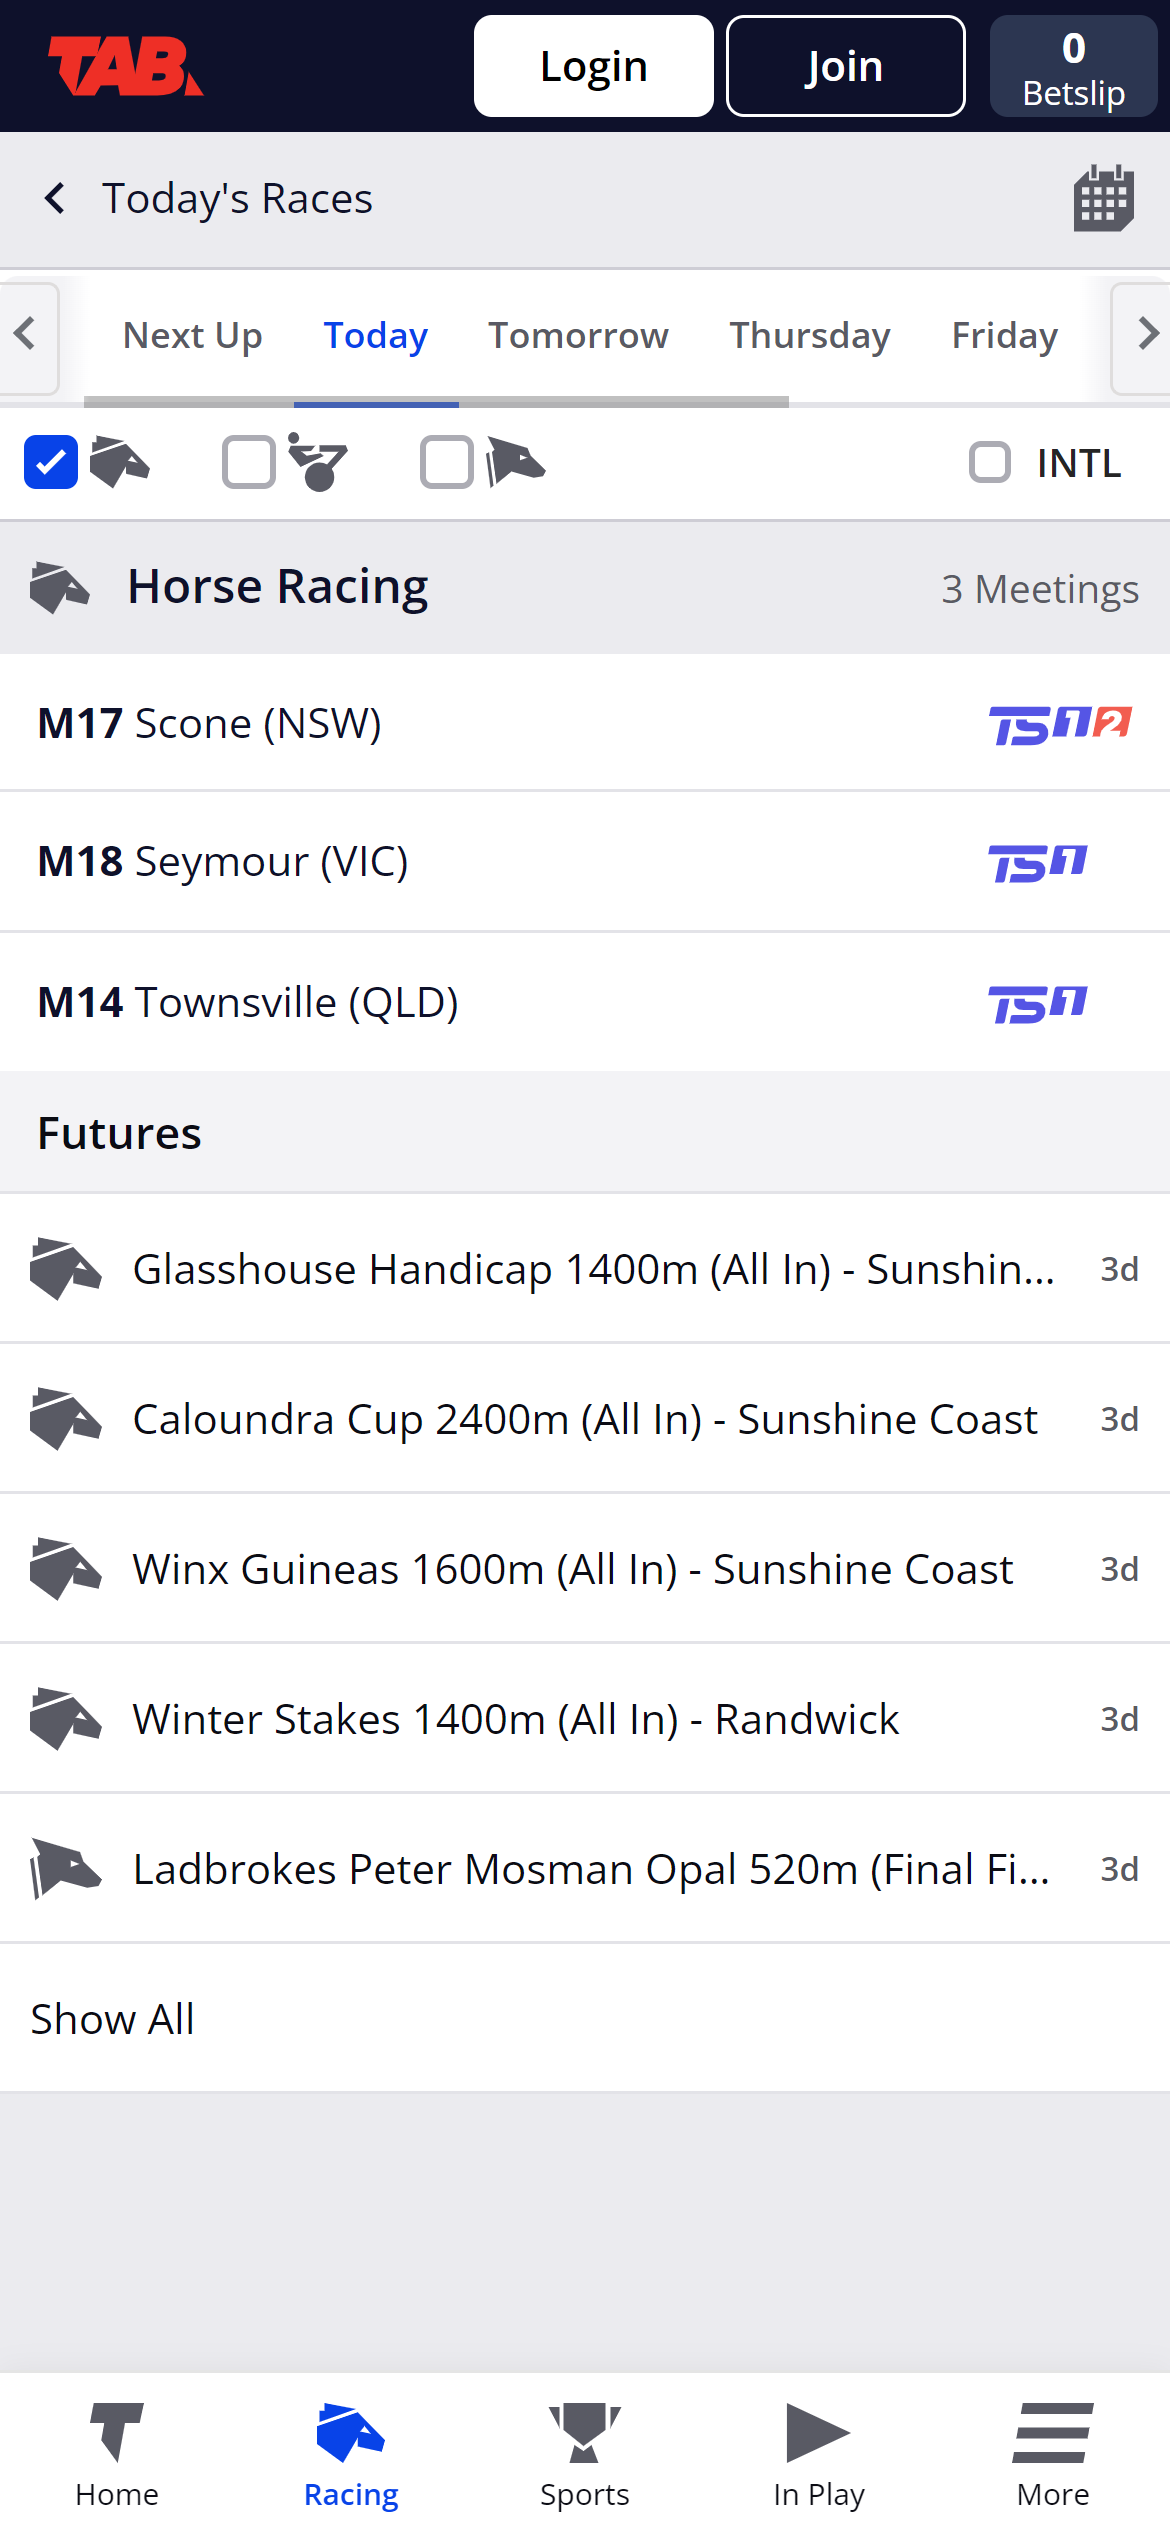Open the More menu icon
This screenshot has width=1170, height=2532.
click(1052, 2441)
